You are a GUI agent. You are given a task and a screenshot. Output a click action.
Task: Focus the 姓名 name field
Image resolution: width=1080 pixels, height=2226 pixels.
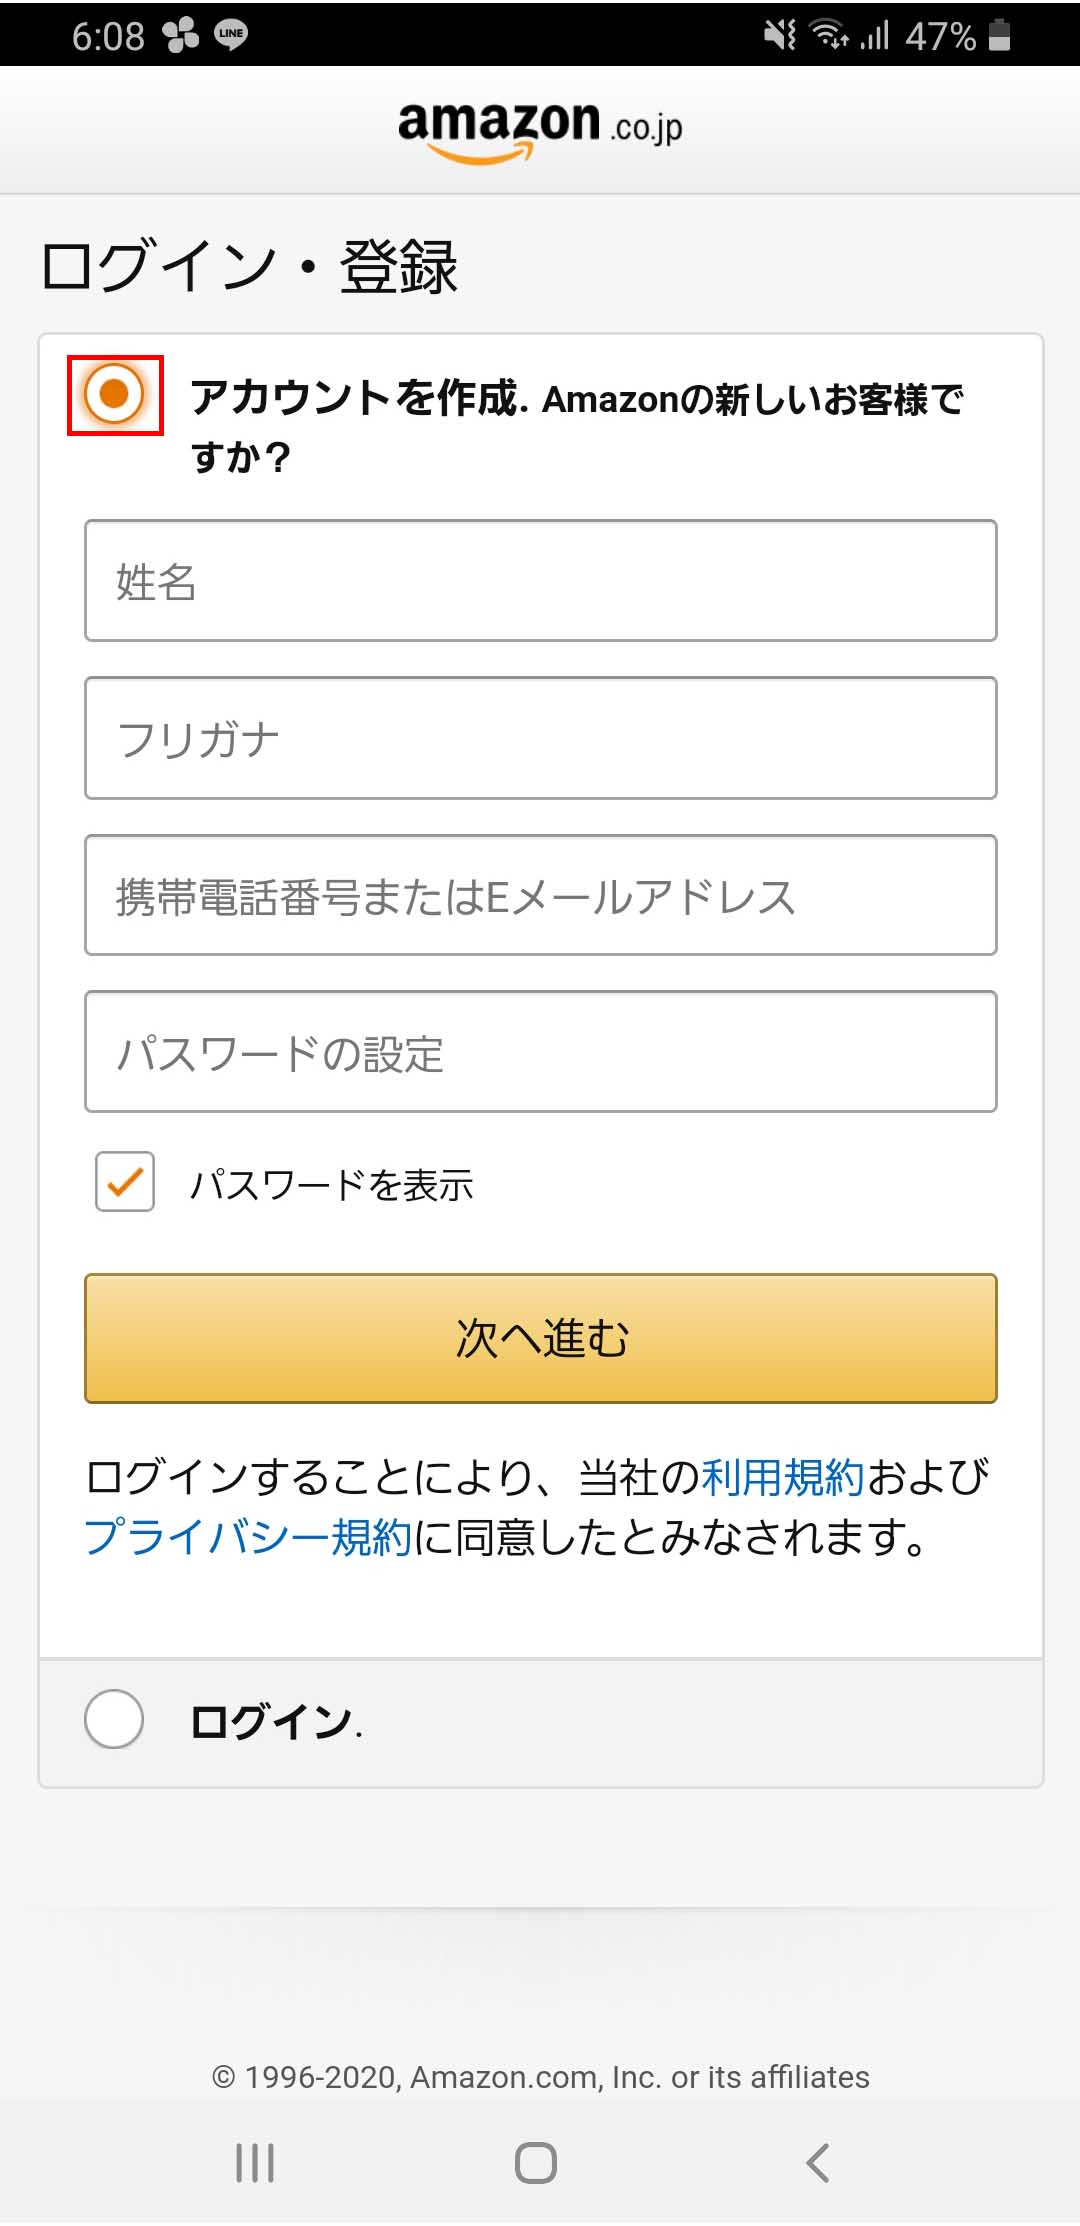[x=540, y=581]
